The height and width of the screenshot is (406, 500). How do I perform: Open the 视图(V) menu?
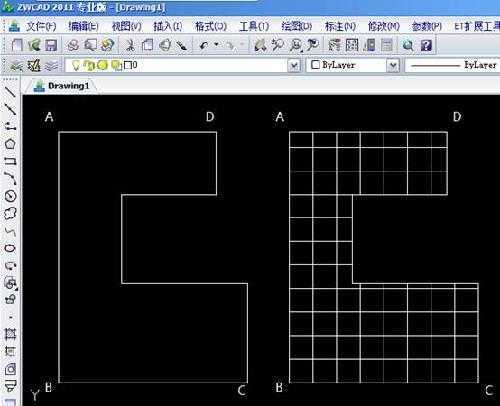[x=126, y=26]
